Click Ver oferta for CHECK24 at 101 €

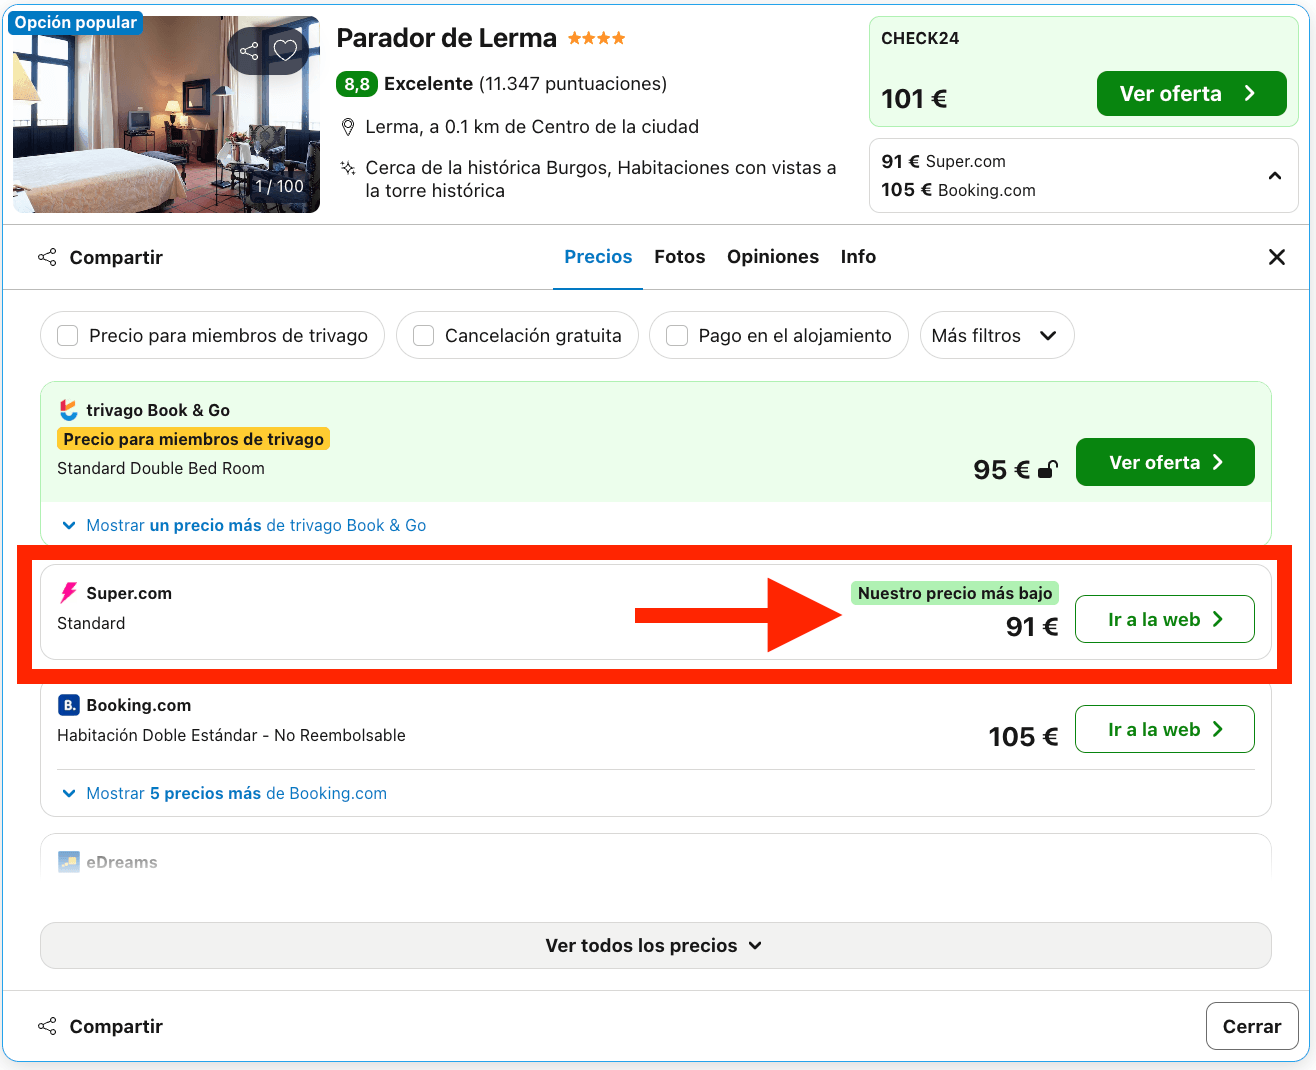[1191, 94]
